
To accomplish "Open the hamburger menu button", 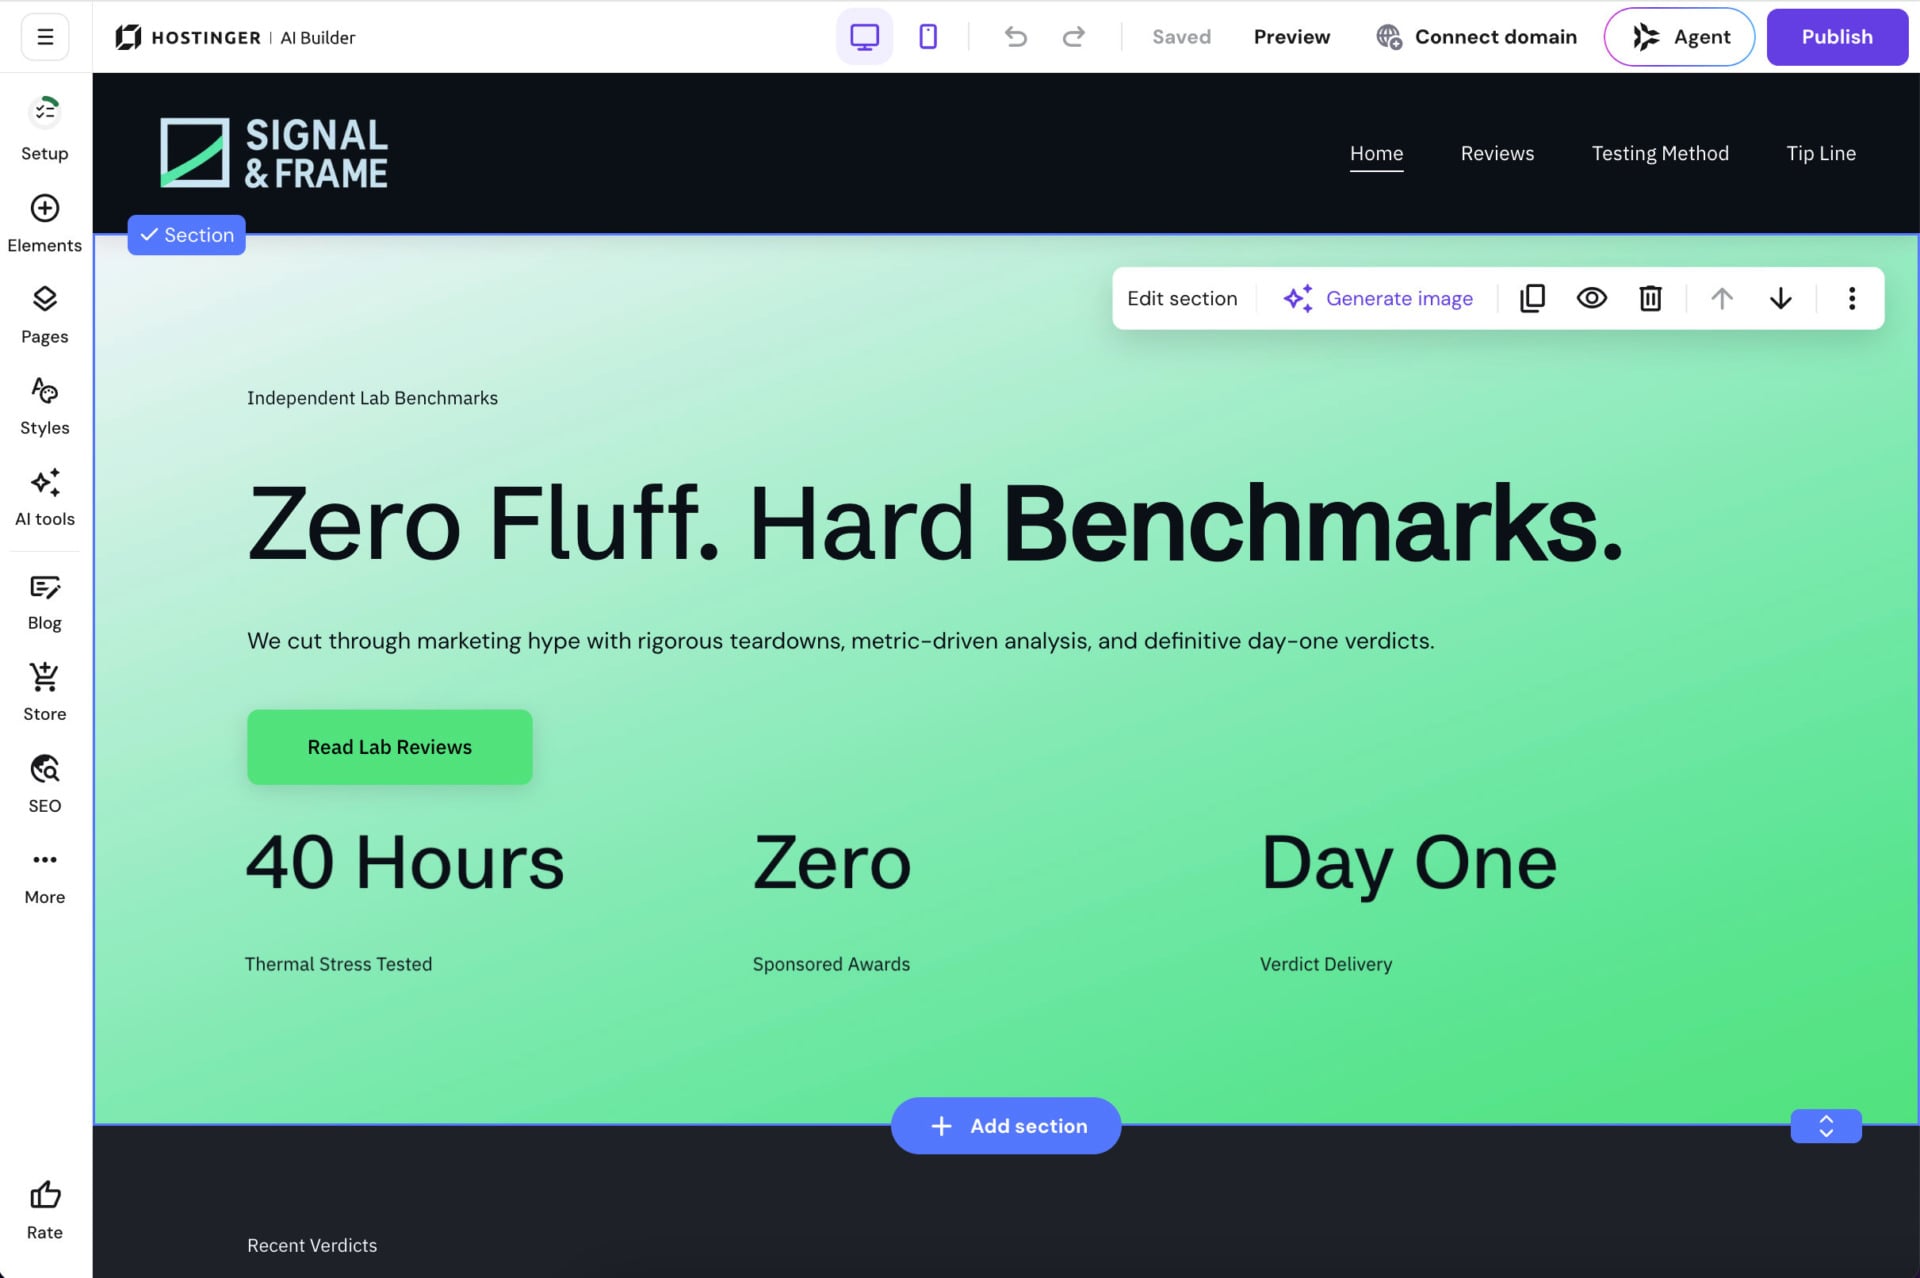I will click(45, 37).
